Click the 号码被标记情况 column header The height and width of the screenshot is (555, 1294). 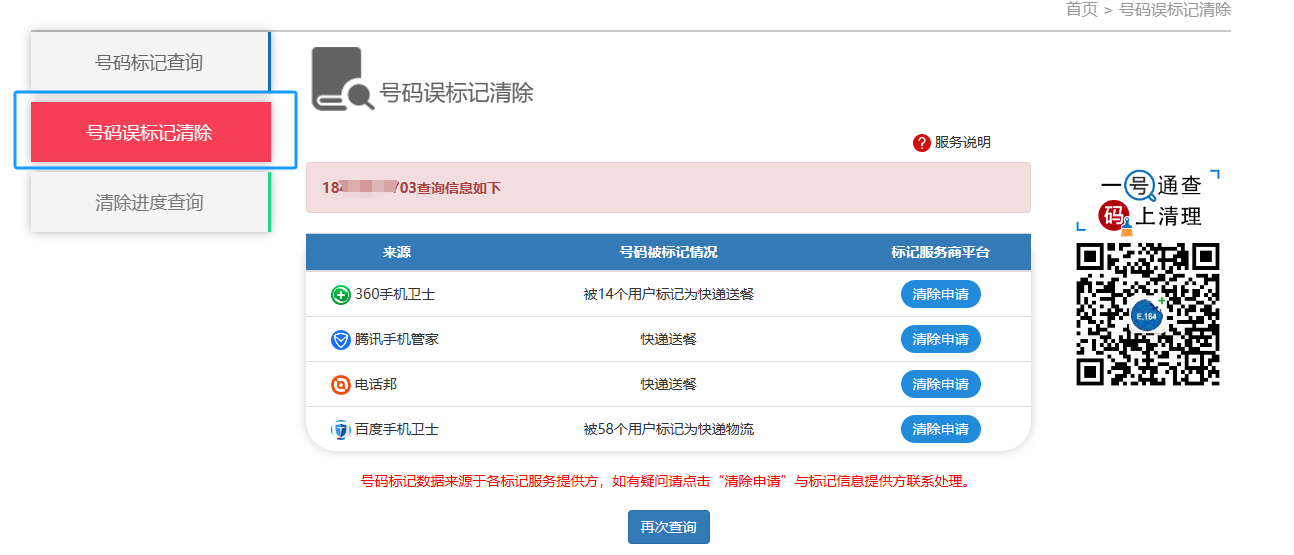pyautogui.click(x=668, y=252)
